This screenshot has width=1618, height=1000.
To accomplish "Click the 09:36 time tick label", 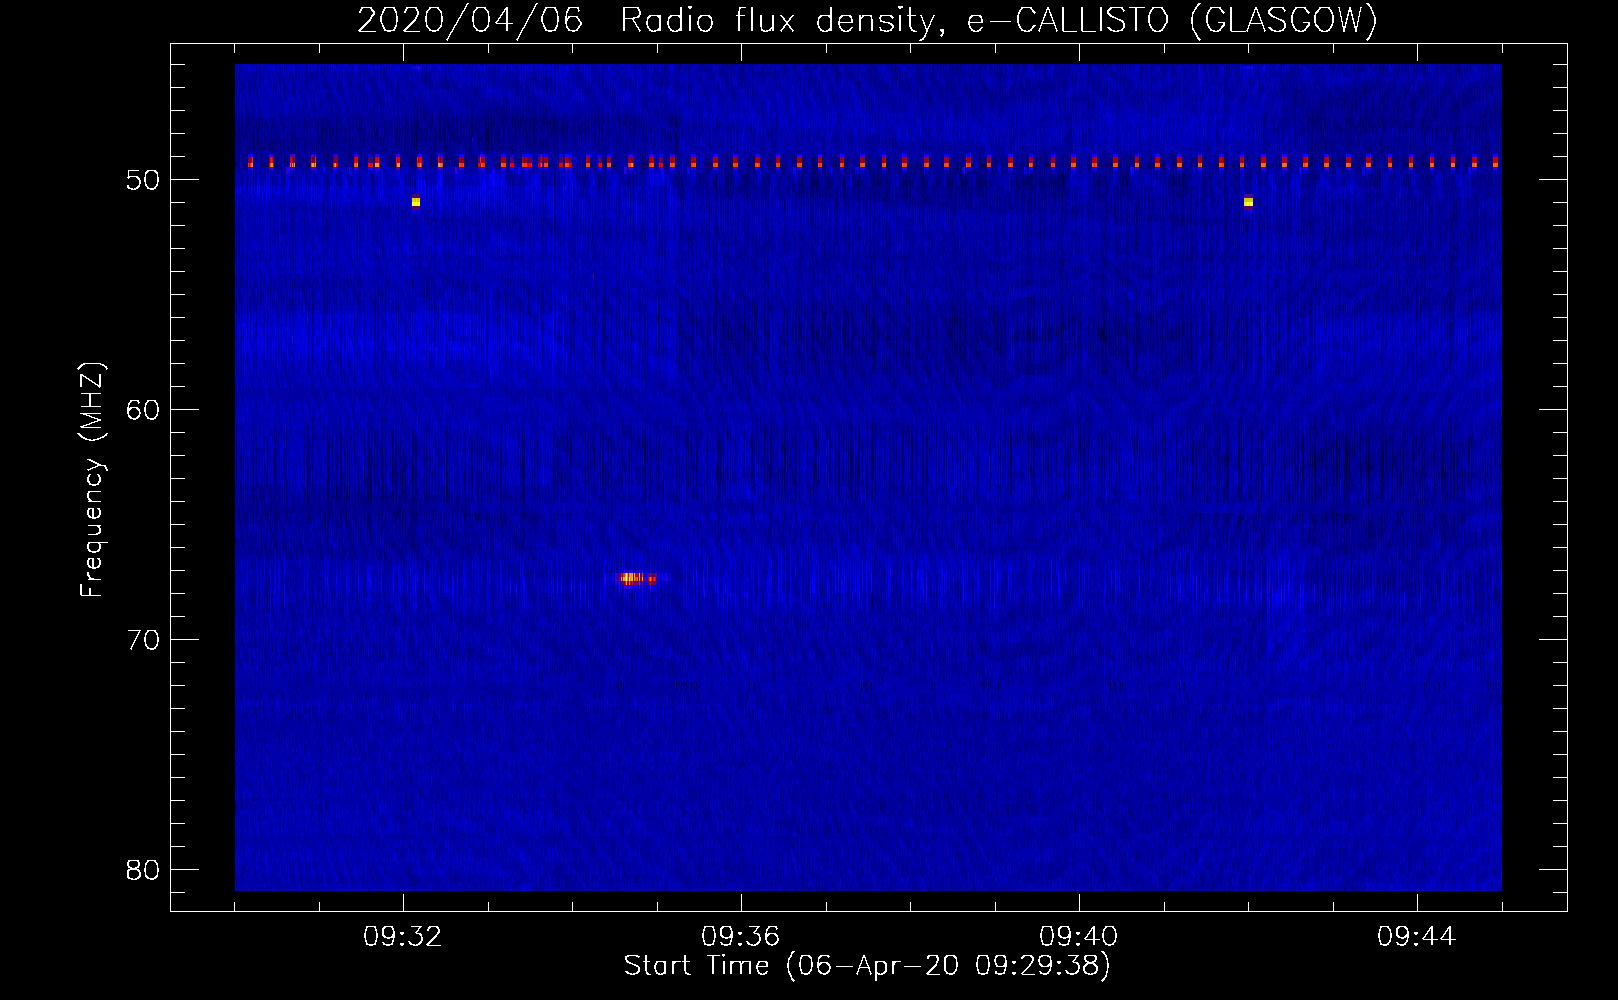I will [741, 937].
